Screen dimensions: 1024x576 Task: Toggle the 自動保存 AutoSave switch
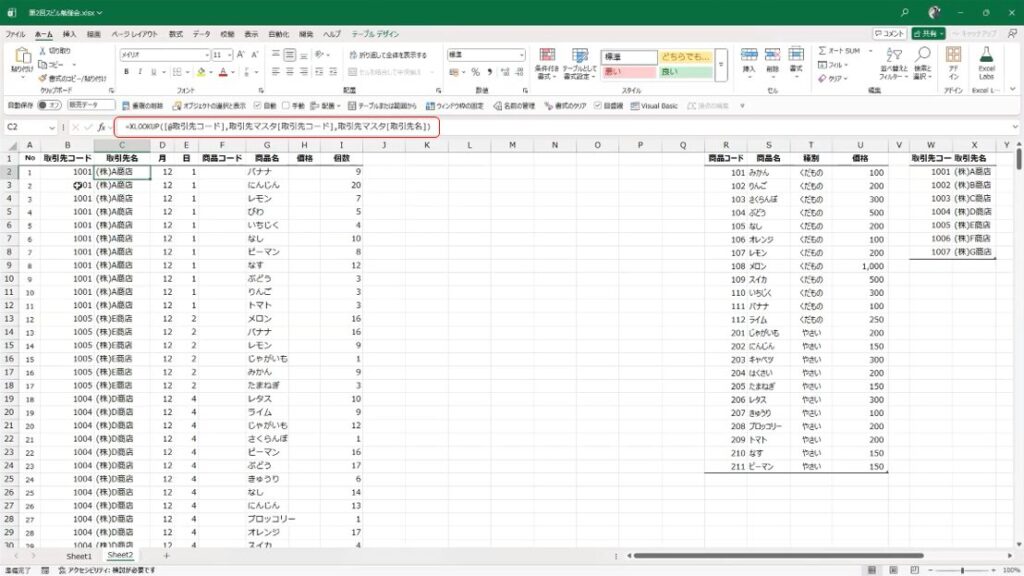[x=49, y=105]
